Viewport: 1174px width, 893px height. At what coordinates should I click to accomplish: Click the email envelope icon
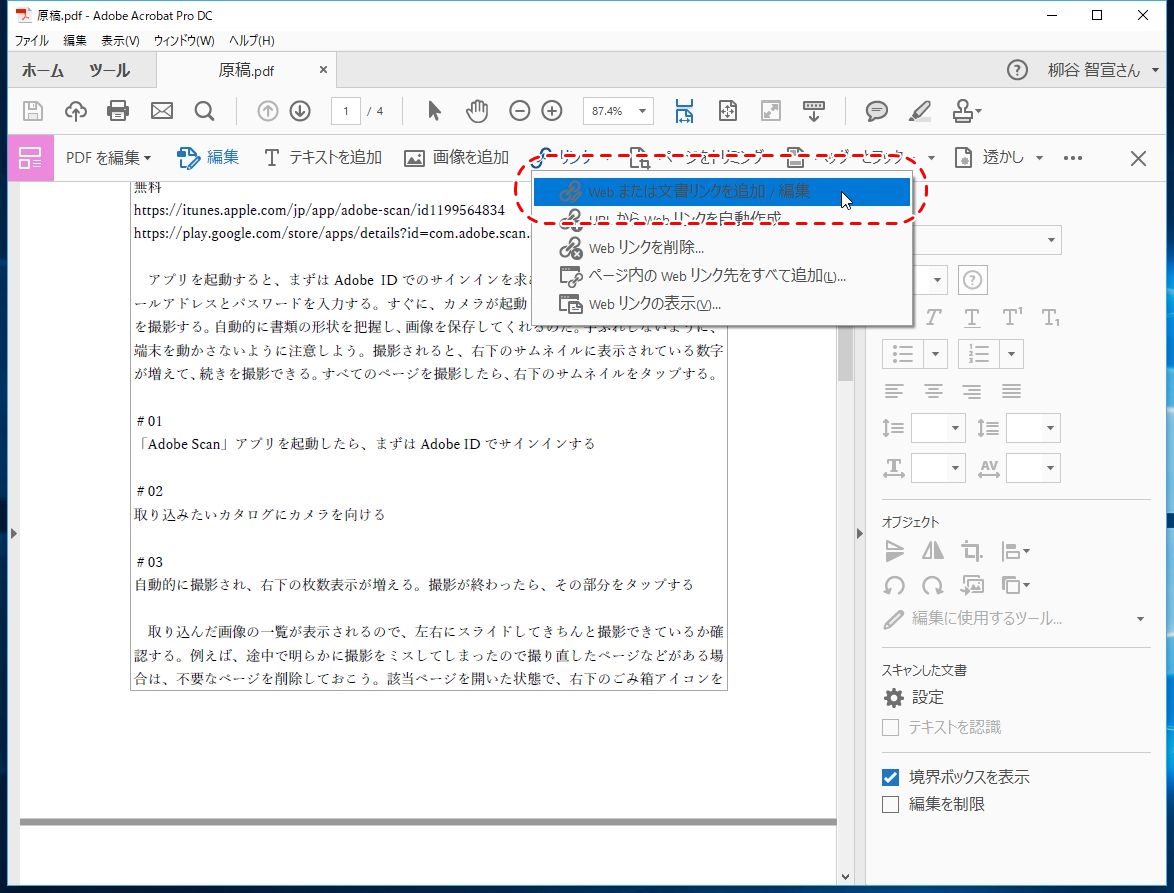coord(161,111)
